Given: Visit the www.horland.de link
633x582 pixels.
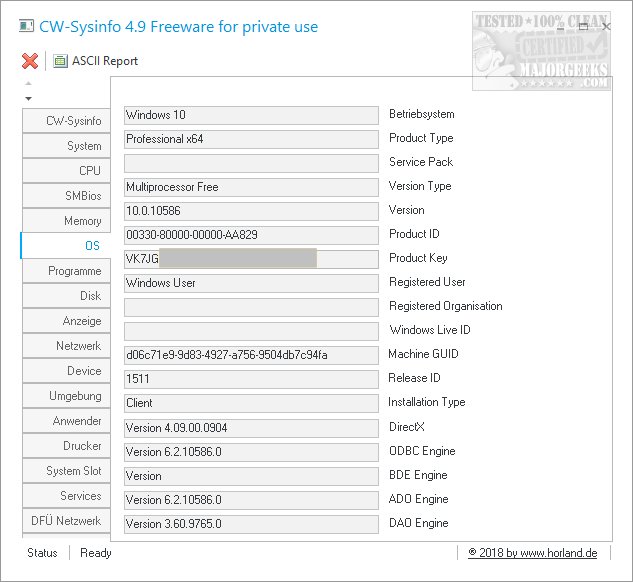Looking at the screenshot, I should click(x=532, y=553).
